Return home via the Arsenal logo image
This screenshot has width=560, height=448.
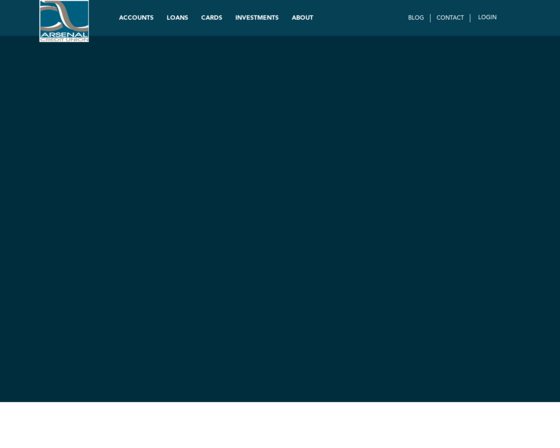pos(64,21)
